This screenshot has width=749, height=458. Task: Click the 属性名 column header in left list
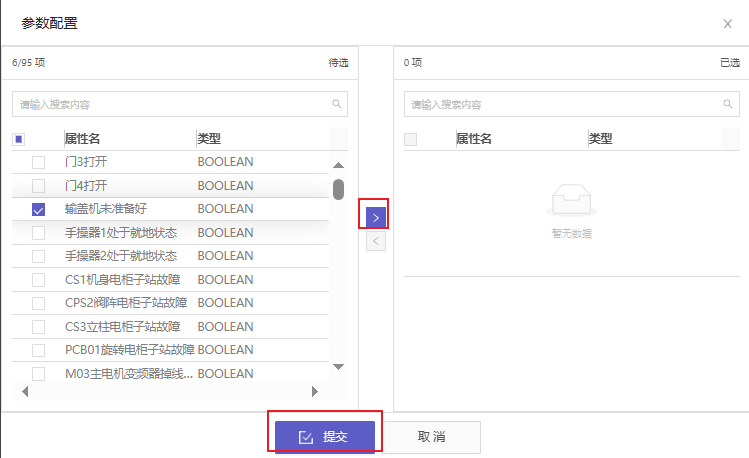82,139
